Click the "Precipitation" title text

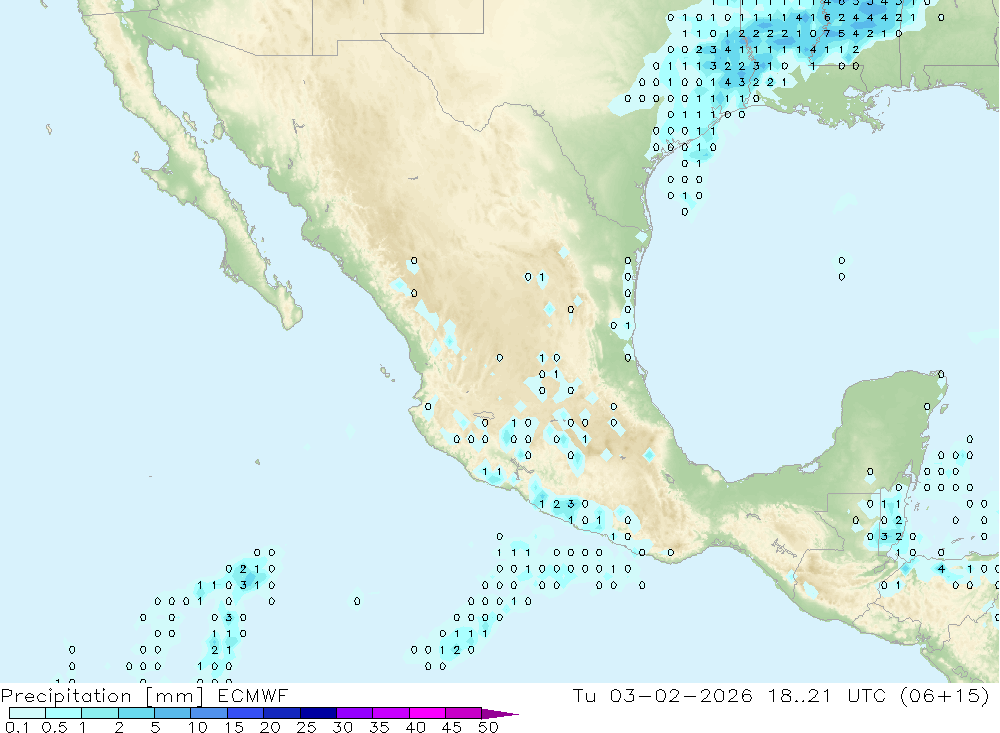point(66,696)
